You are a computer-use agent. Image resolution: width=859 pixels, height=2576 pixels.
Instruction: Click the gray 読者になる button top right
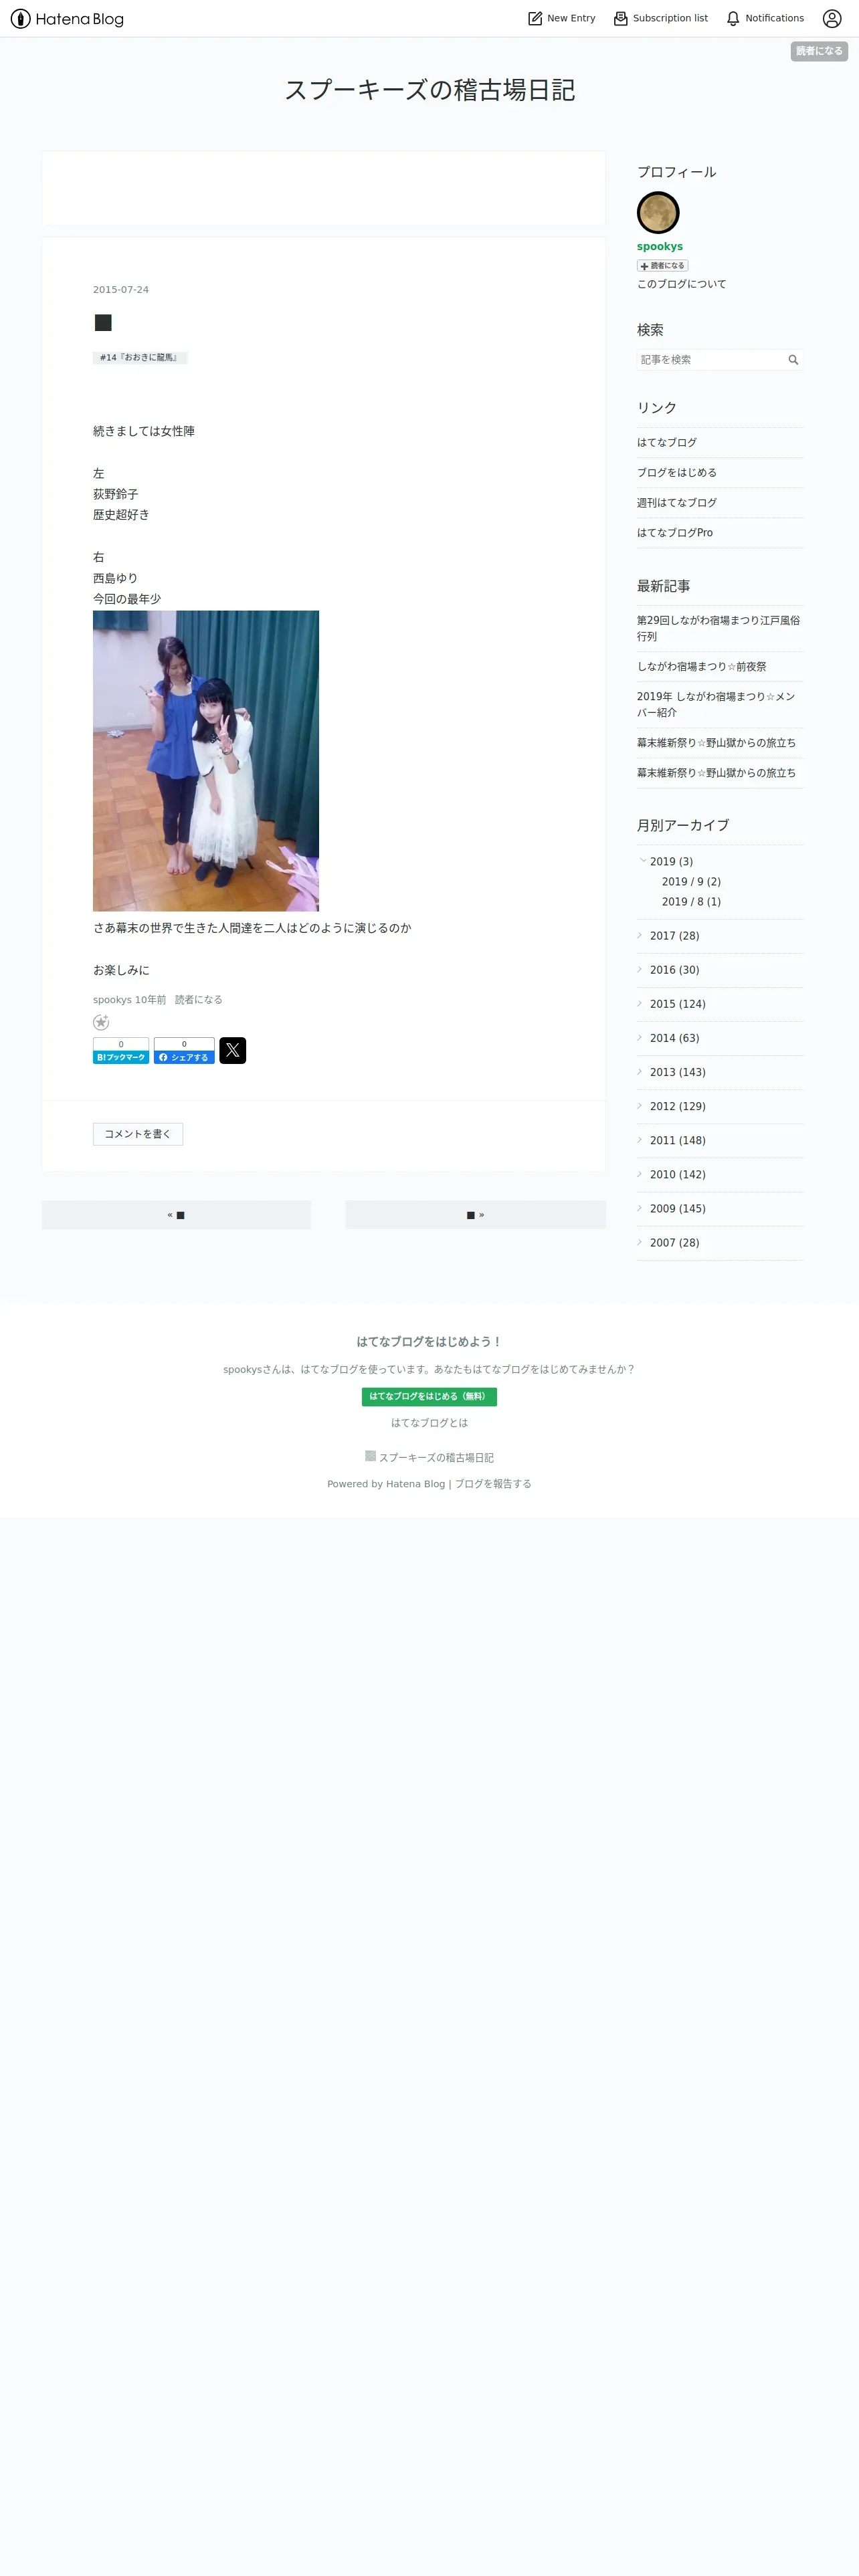pyautogui.click(x=819, y=51)
